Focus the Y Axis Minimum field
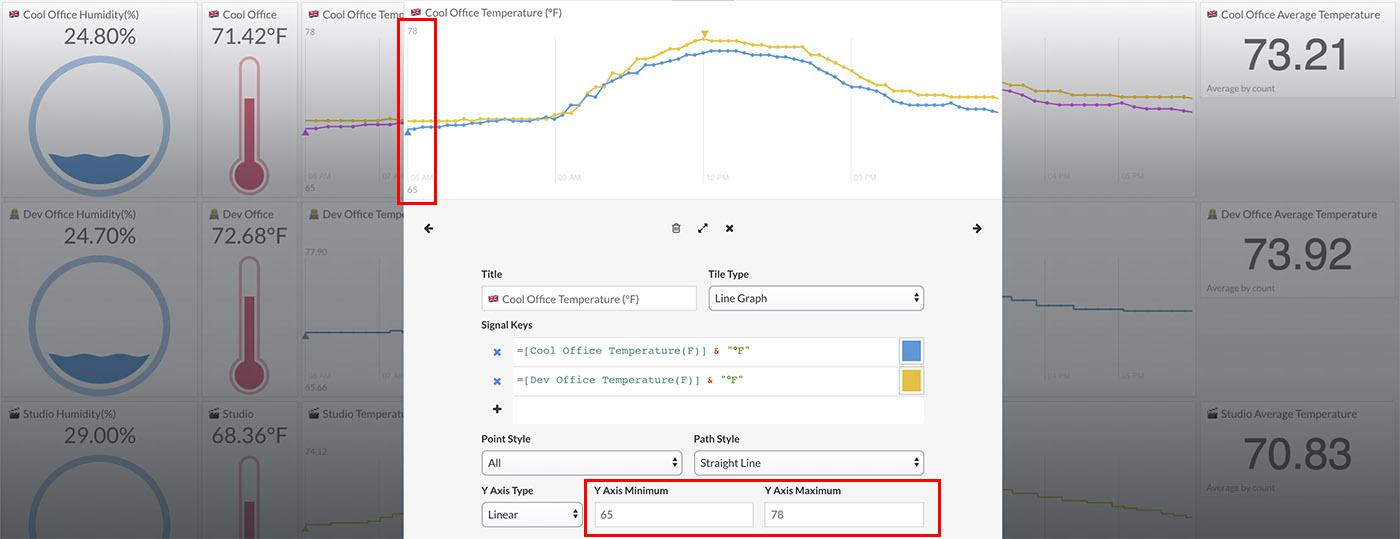 point(673,515)
